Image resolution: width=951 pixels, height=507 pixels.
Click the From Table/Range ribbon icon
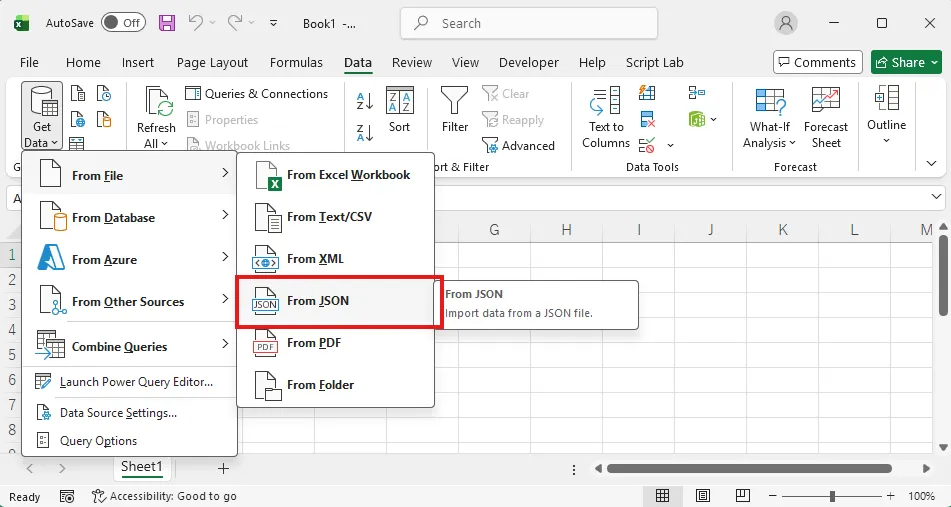coord(77,144)
